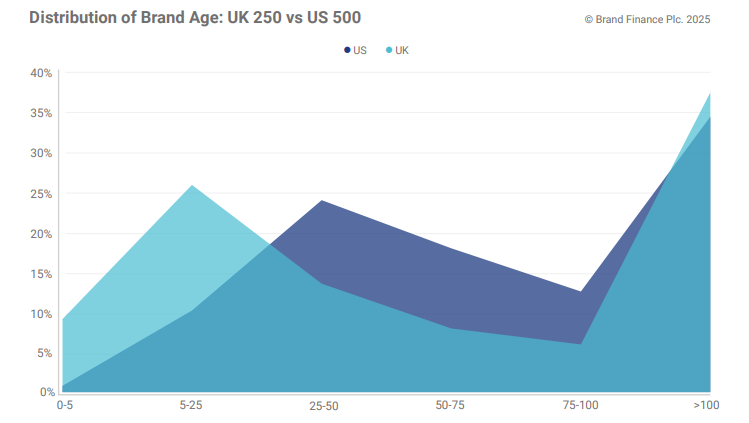Click the 0% y-axis label
749x423 pixels.
pyautogui.click(x=46, y=392)
